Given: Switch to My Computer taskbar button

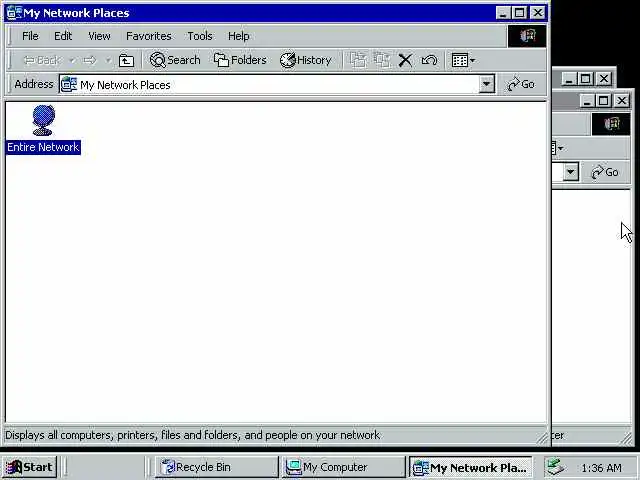Looking at the screenshot, I should tap(343, 467).
